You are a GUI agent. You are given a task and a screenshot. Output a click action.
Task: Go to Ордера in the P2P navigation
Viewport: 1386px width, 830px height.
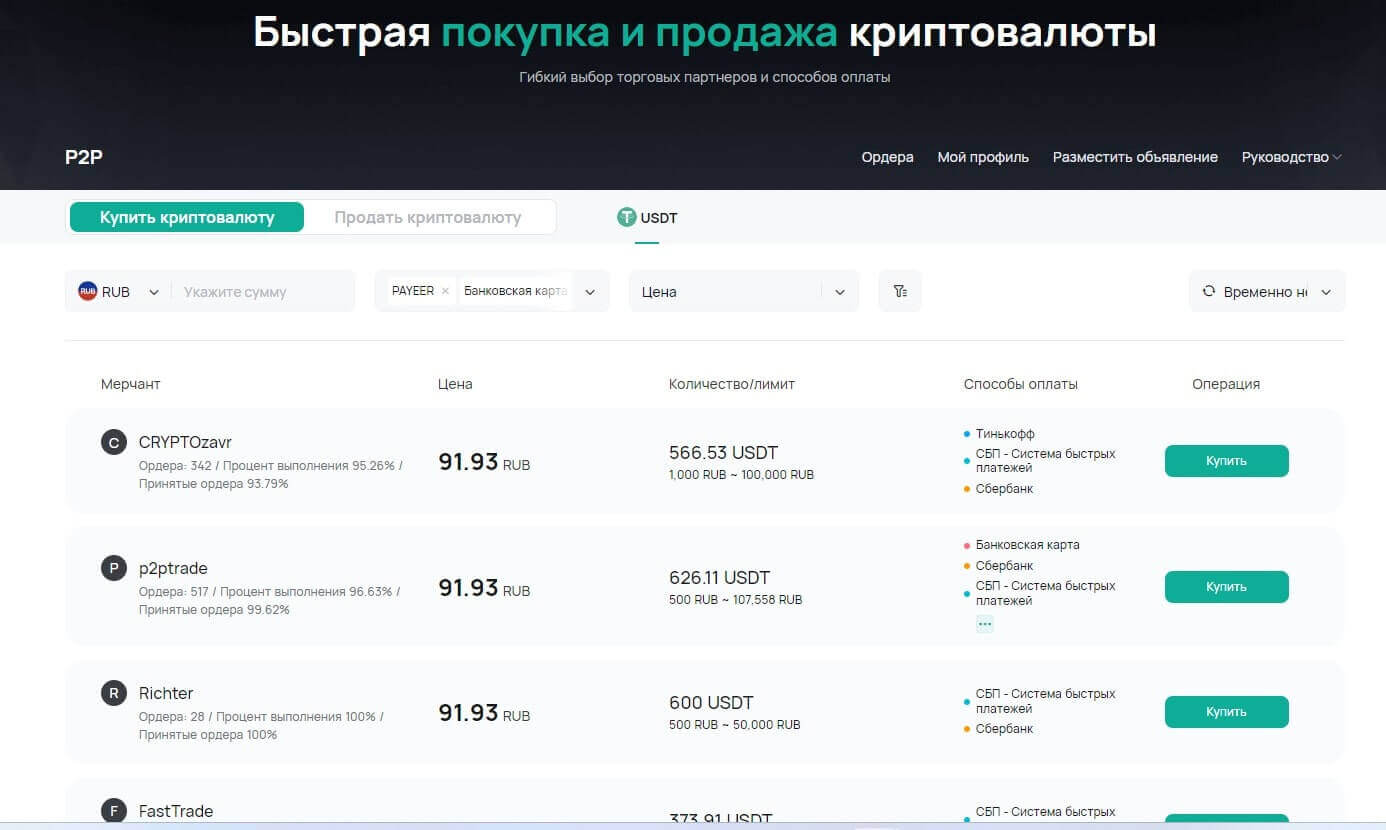pyautogui.click(x=887, y=157)
